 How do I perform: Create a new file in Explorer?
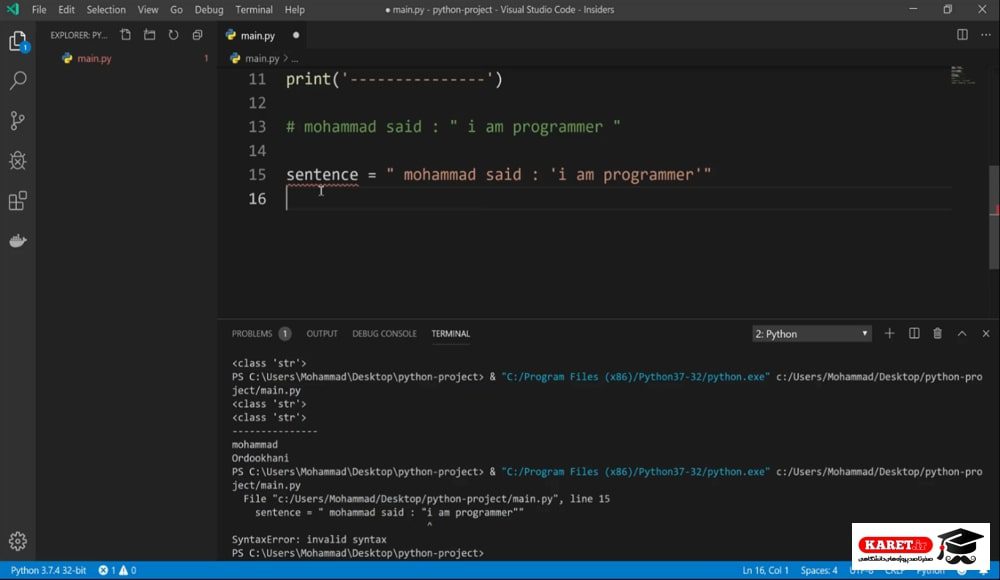126,35
